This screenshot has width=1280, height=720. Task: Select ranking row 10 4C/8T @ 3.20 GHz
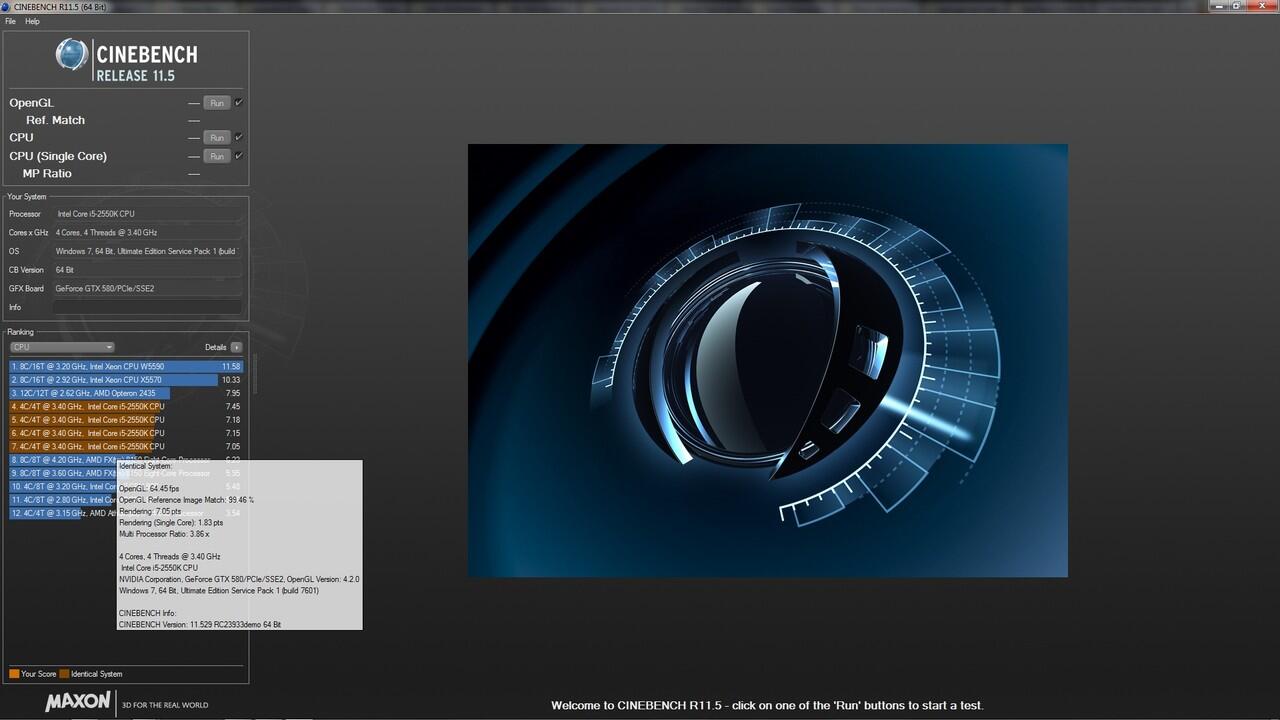63,486
